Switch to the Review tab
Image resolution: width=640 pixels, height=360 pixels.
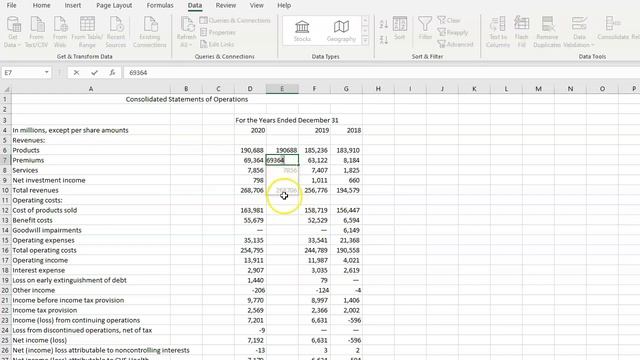(x=226, y=5)
